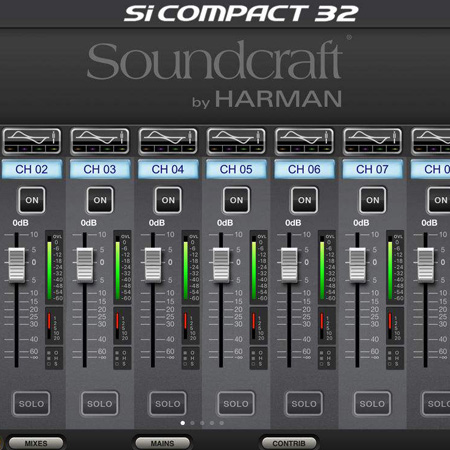
Task: Select the CH 05 channel name label
Action: (x=236, y=169)
